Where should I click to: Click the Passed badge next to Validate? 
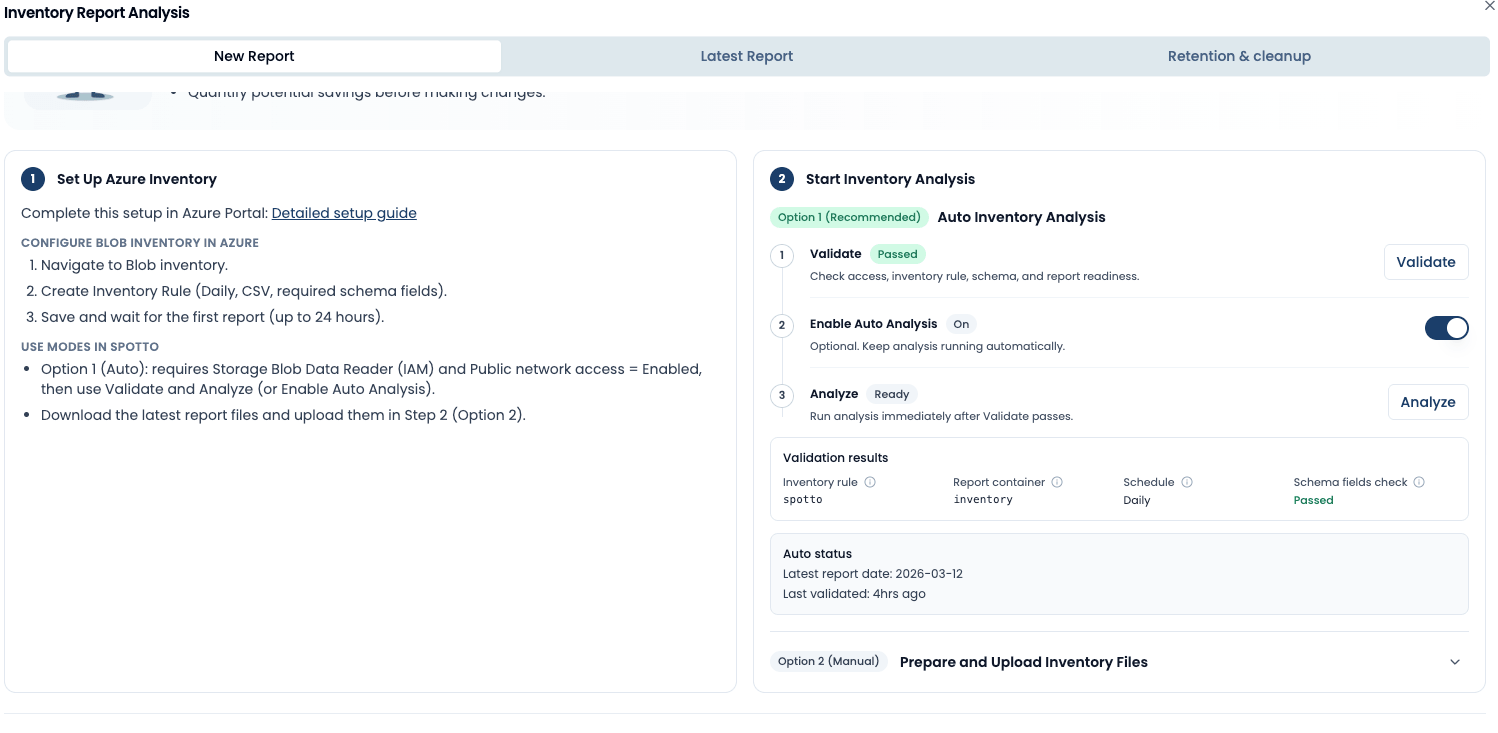897,253
